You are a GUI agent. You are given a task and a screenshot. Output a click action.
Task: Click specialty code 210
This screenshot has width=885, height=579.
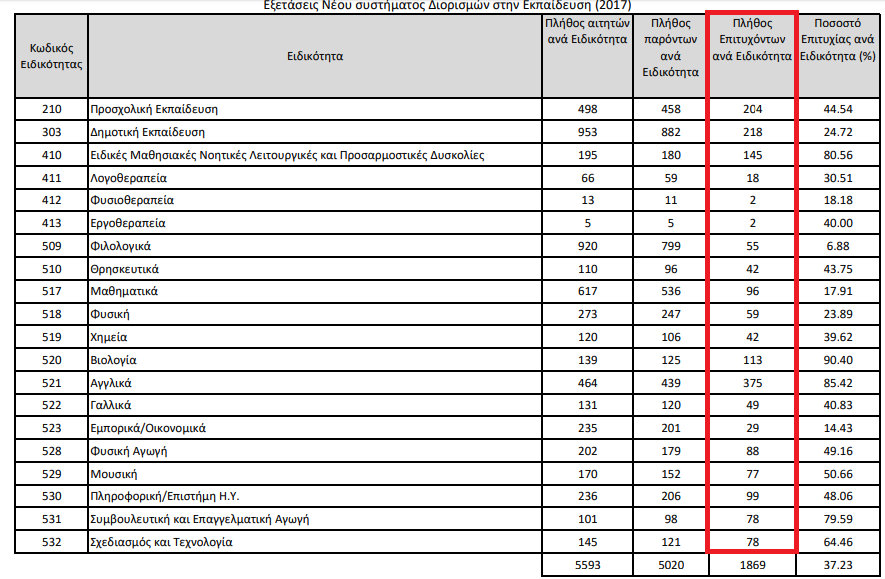point(51,109)
